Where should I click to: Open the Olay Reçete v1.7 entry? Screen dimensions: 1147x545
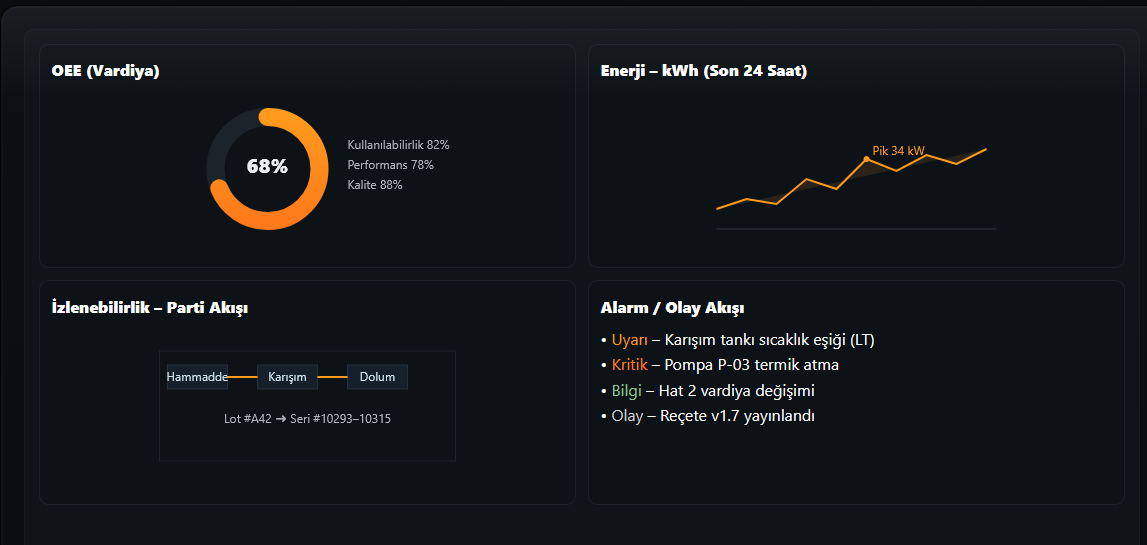pos(712,416)
